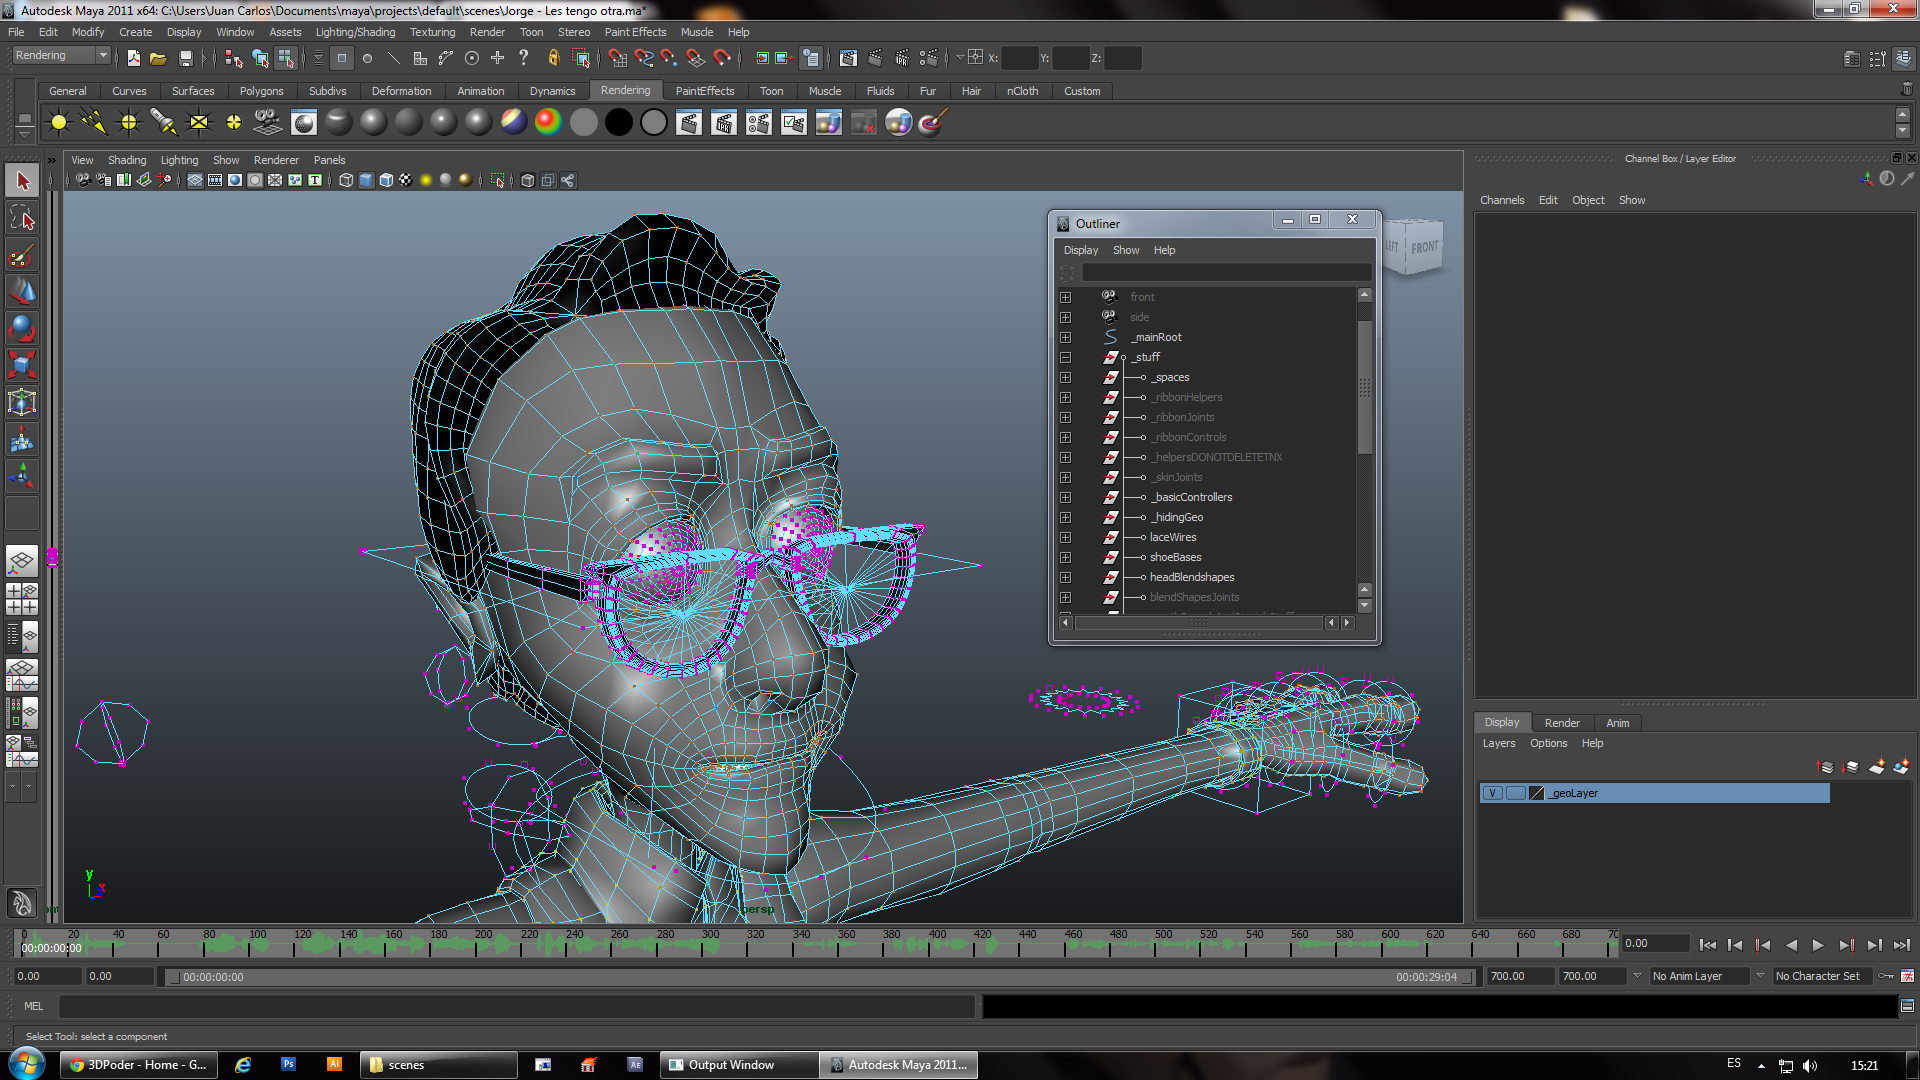Toggle the Auto Keyframe key icon
Viewport: 1920px width, 1080px height.
coord(1885,976)
